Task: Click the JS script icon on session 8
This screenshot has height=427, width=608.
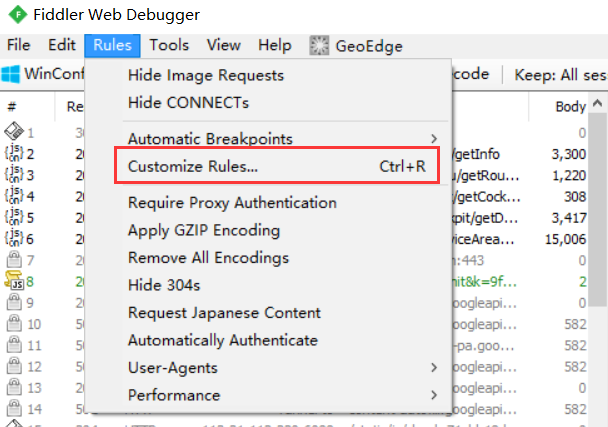Action: [14, 282]
